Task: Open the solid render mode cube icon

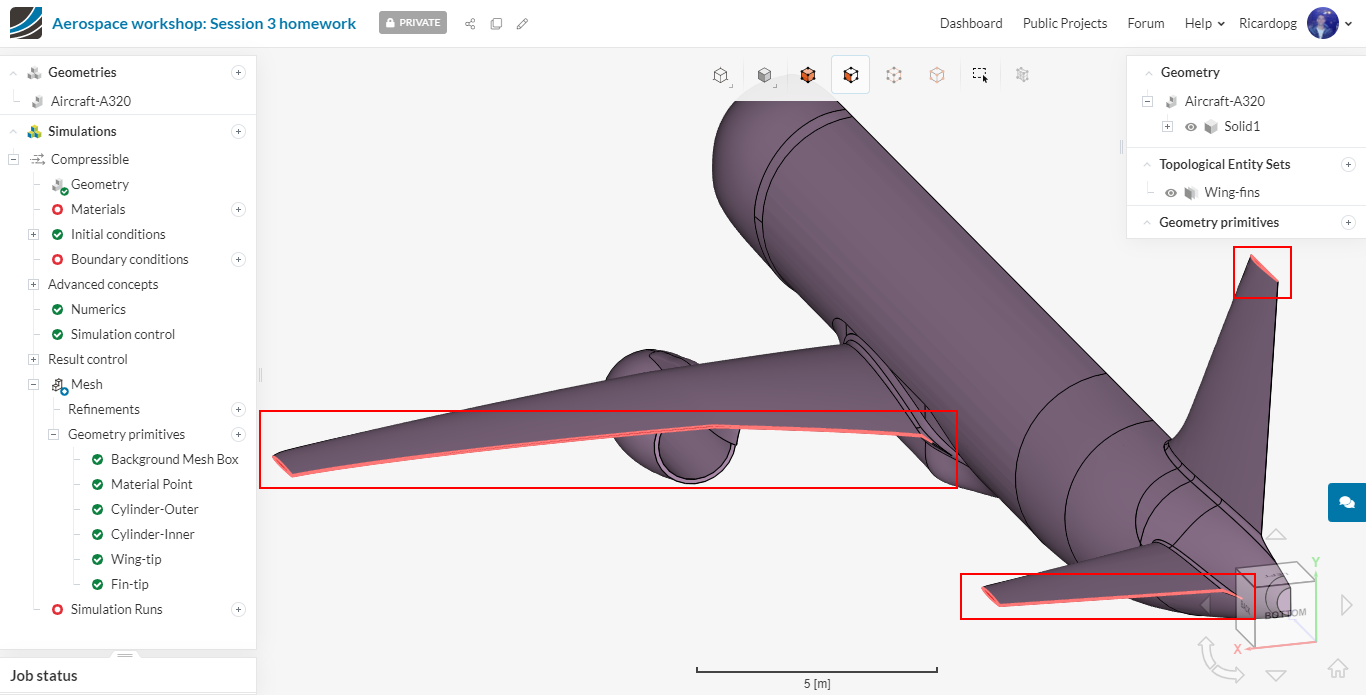Action: click(764, 75)
